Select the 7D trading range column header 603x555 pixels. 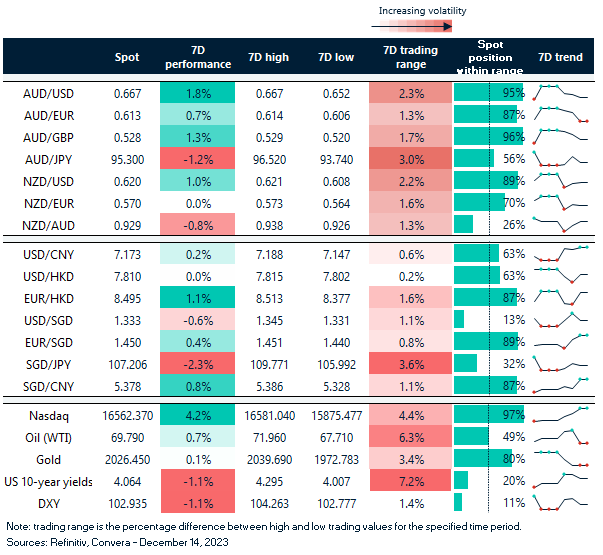coord(410,57)
